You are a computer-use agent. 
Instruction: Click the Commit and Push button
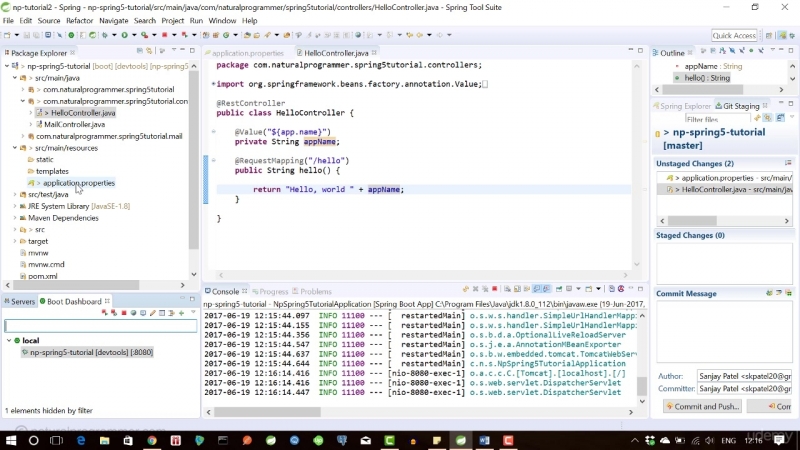pos(702,407)
